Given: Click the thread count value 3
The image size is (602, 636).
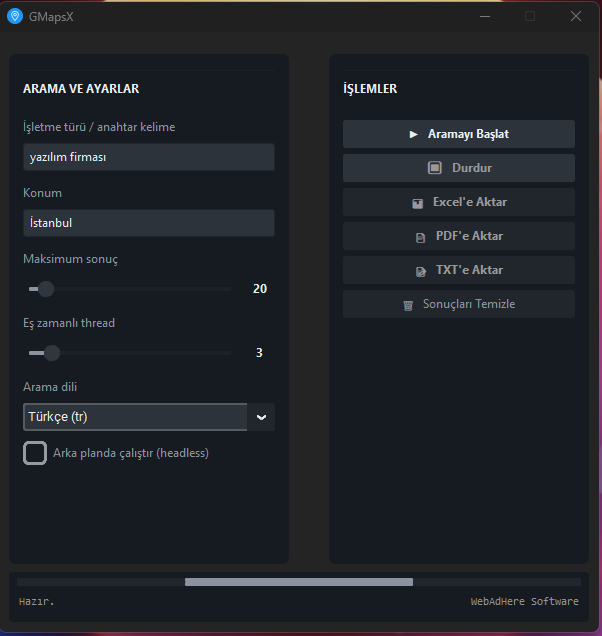Looking at the screenshot, I should click(x=259, y=353).
